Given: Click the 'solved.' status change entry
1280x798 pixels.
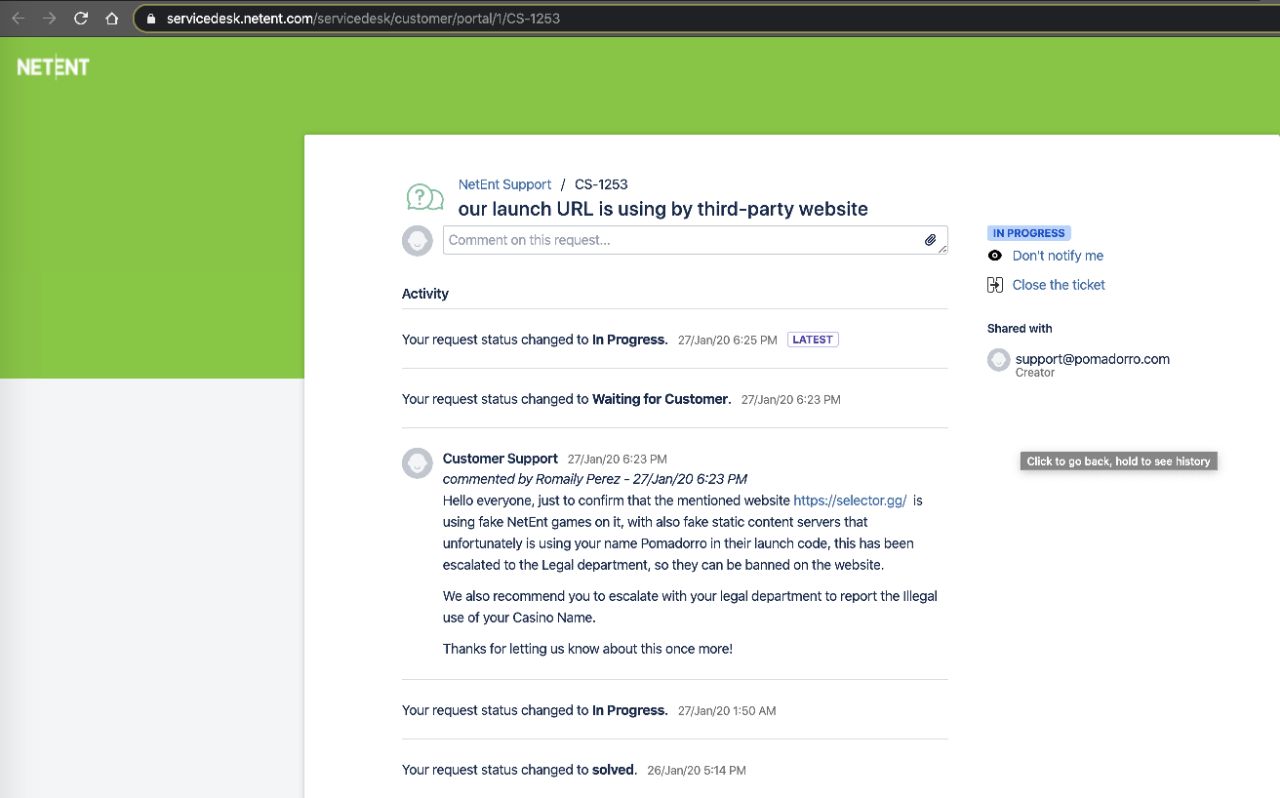Looking at the screenshot, I should tap(519, 770).
